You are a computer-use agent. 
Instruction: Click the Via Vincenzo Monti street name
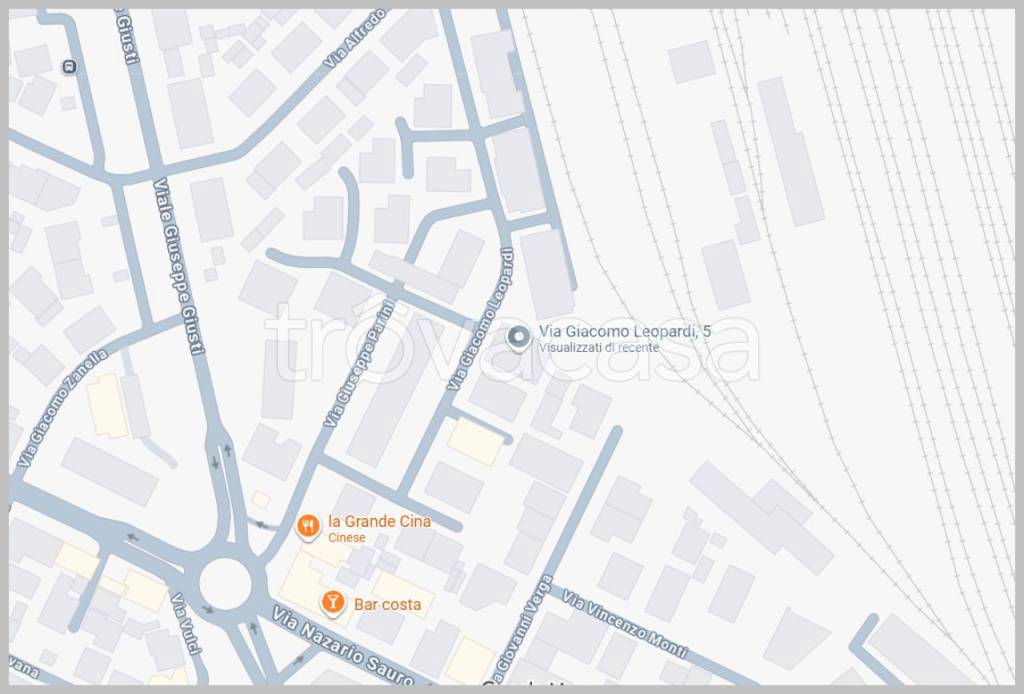[624, 623]
